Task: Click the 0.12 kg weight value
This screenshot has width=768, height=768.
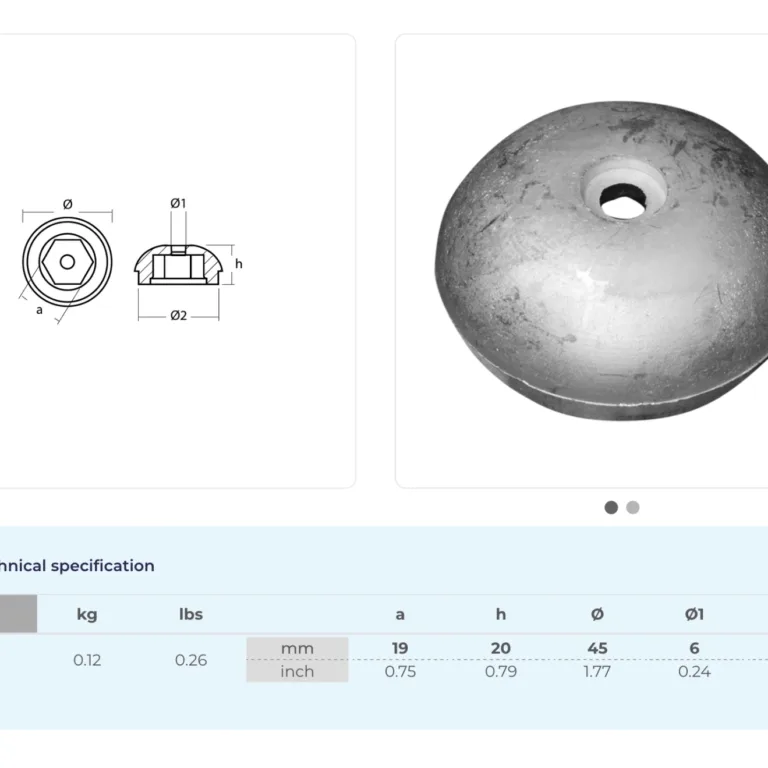Action: point(87,660)
